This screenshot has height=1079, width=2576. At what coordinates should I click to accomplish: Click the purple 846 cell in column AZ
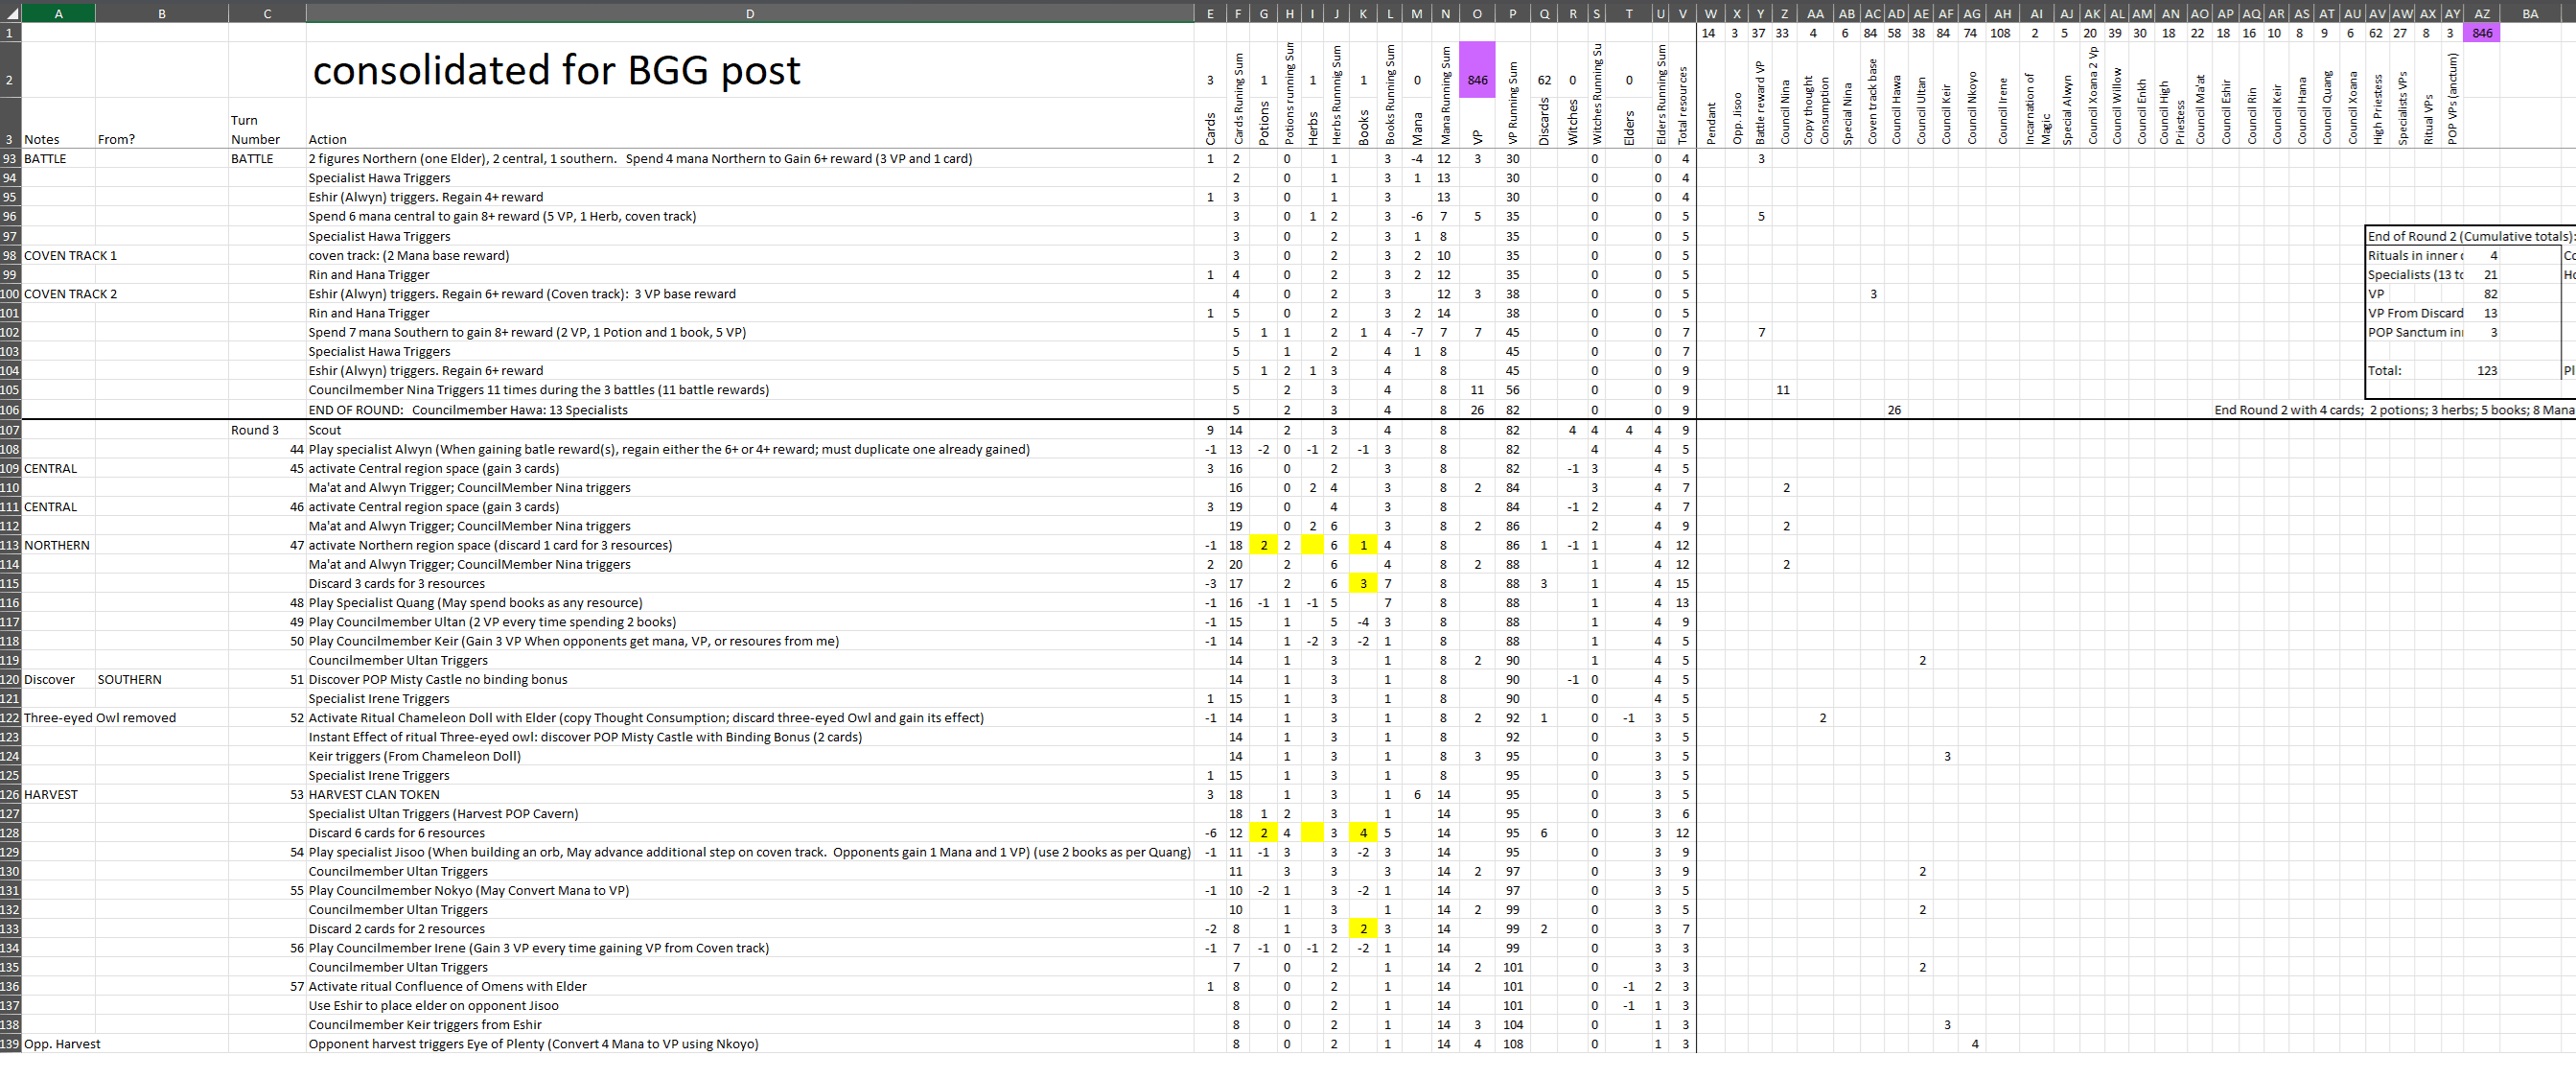(x=2482, y=33)
